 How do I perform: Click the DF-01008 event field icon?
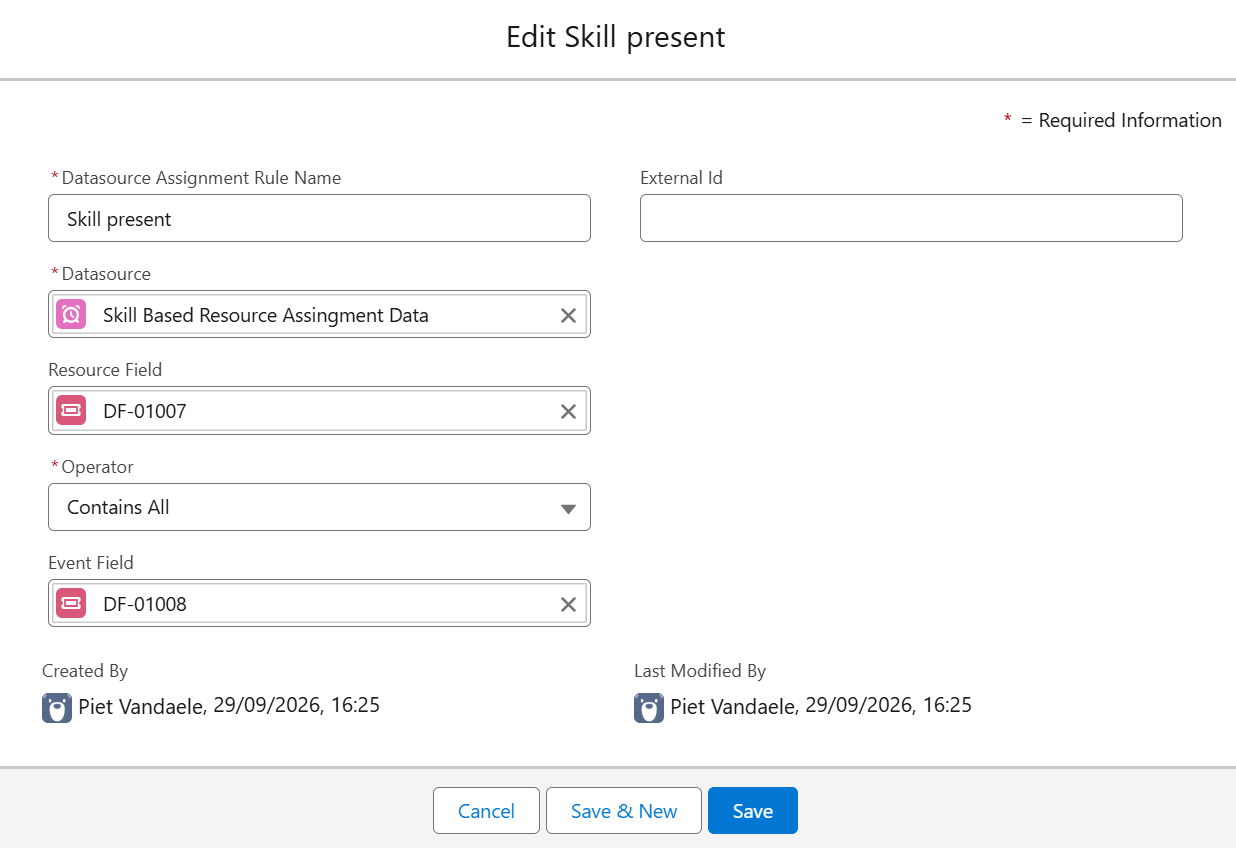[71, 604]
